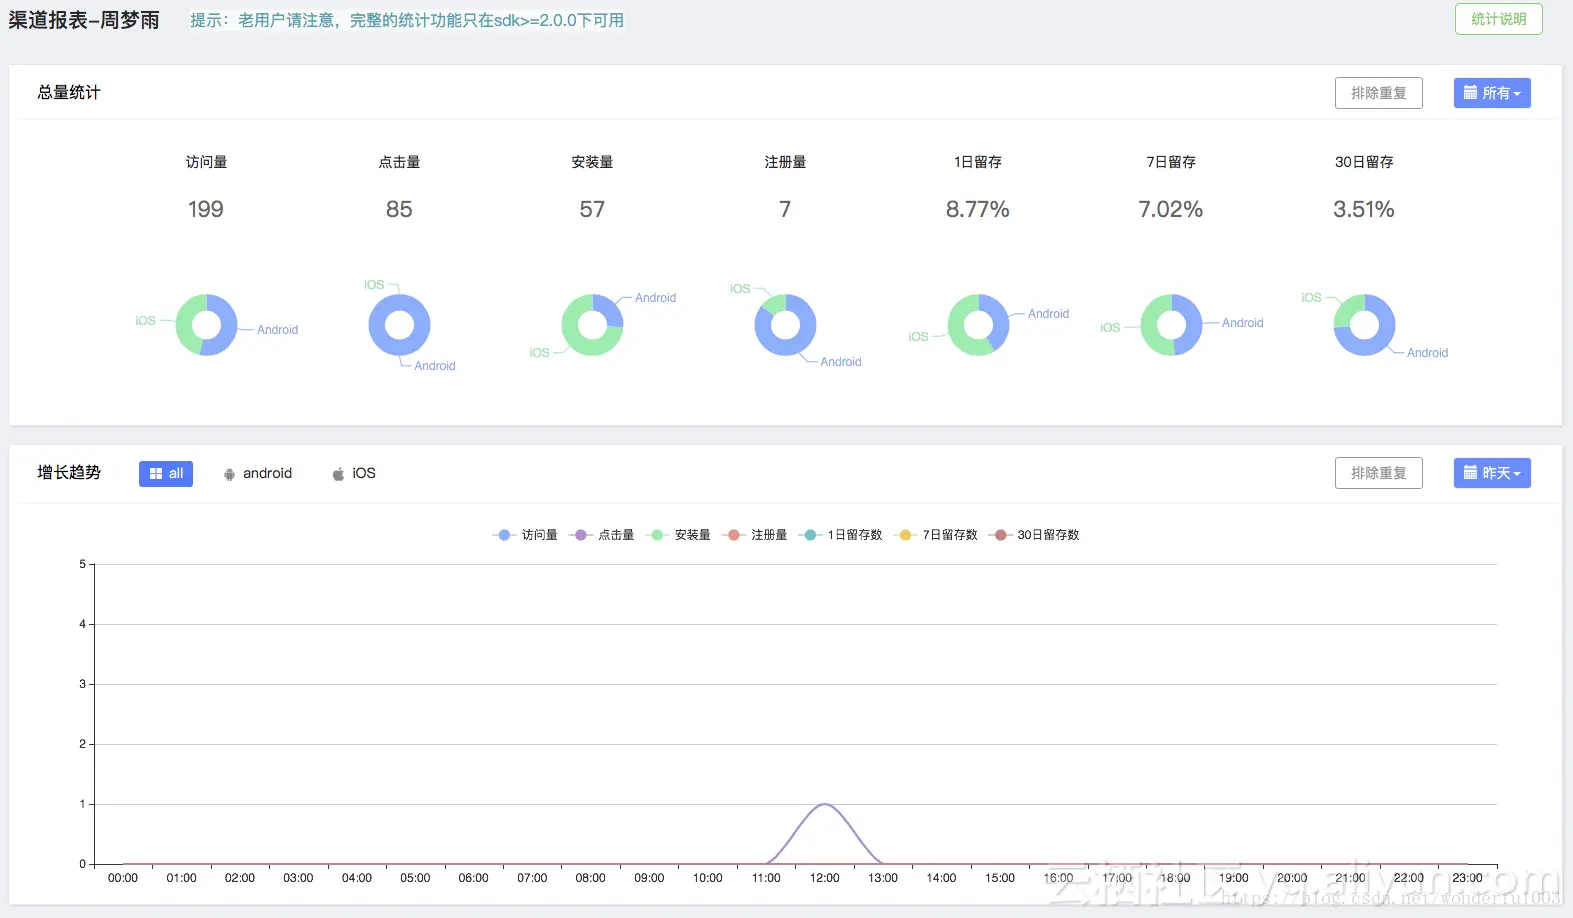Screen dimensions: 1573x918
Task: Click the 57 安装量 value
Action: 592,209
